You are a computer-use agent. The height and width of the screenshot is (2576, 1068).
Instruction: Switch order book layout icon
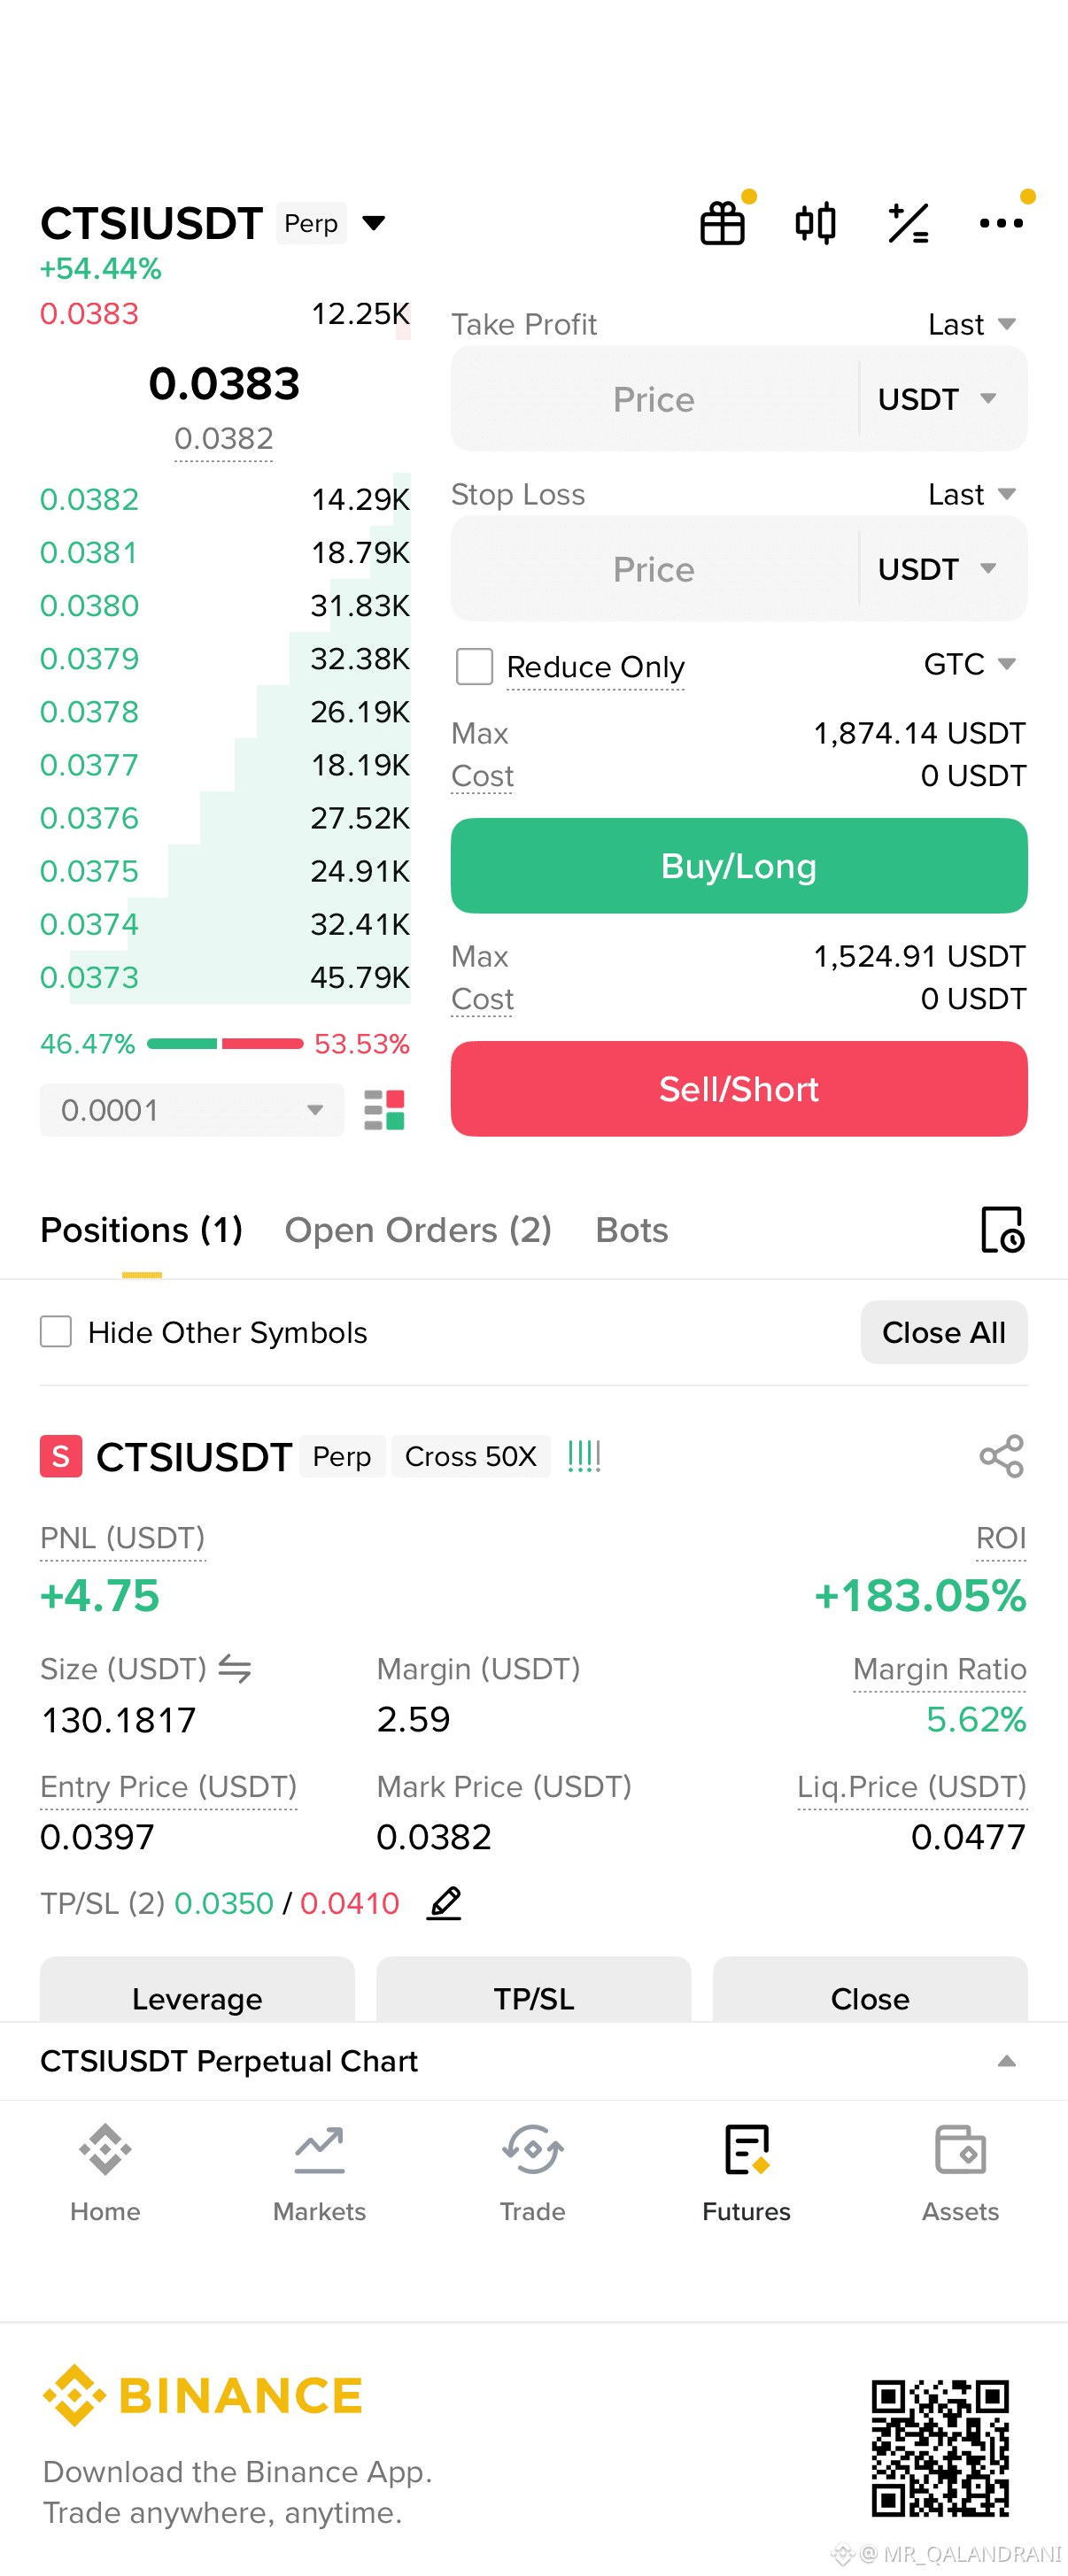pos(384,1110)
